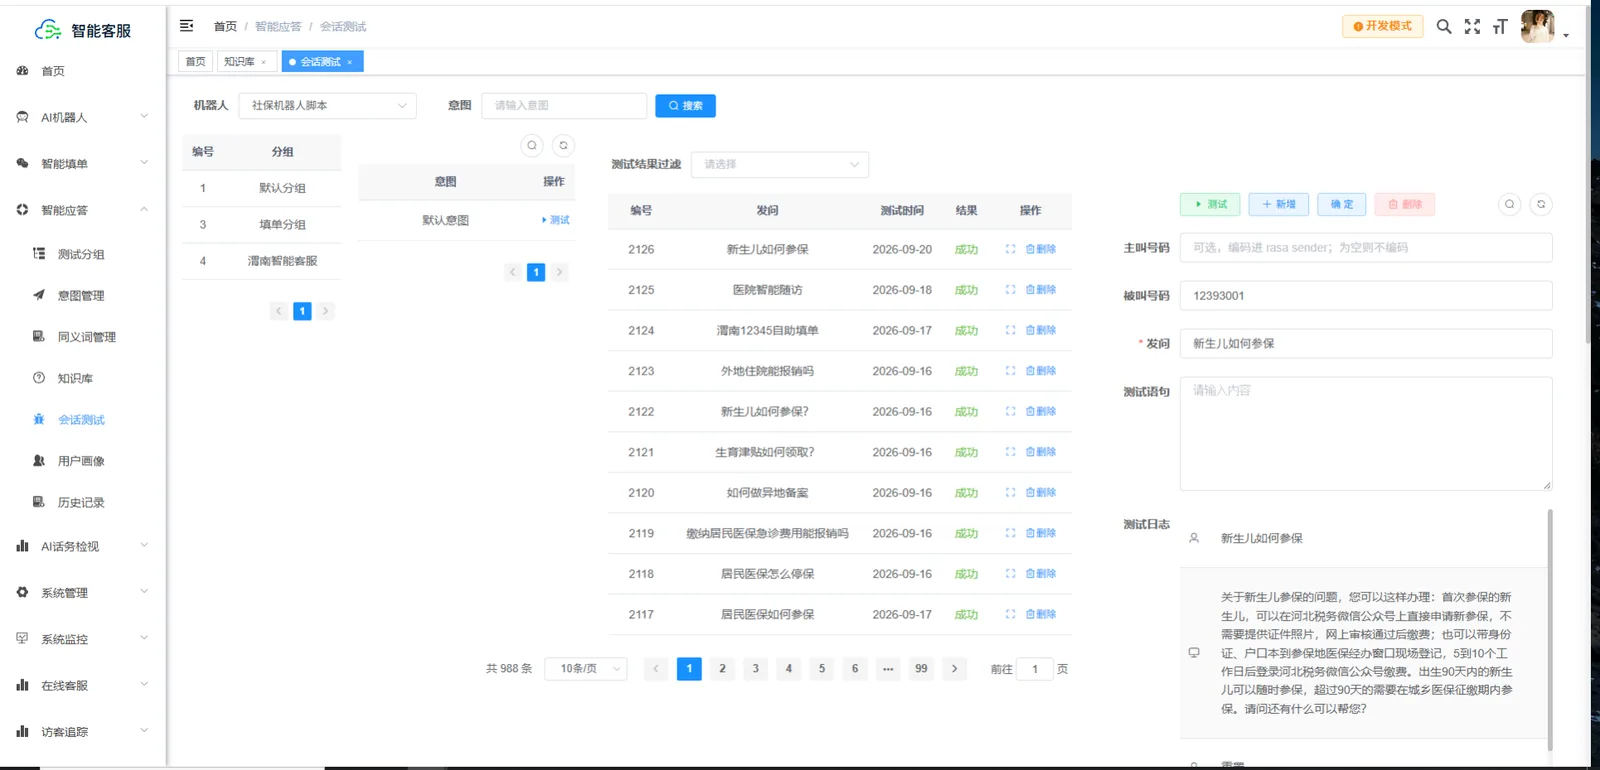
Task: Click search icon above intent table
Action: click(x=532, y=146)
